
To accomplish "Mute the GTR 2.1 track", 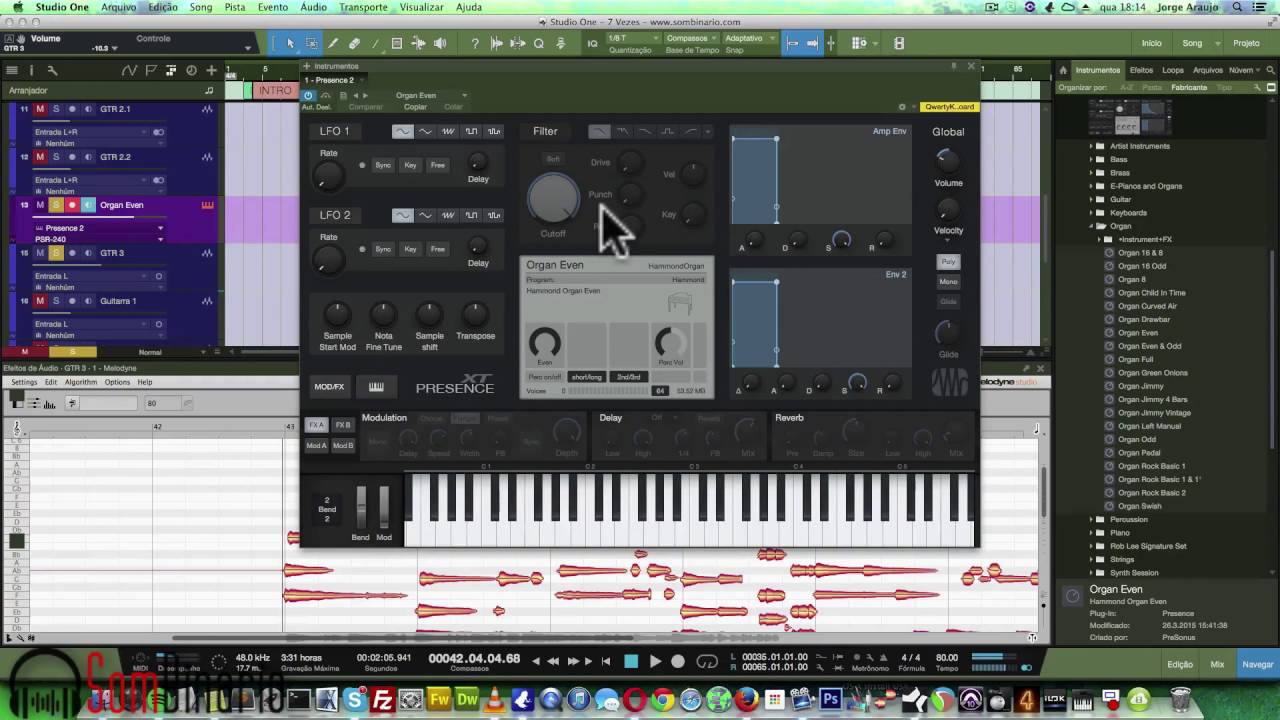I will point(40,109).
